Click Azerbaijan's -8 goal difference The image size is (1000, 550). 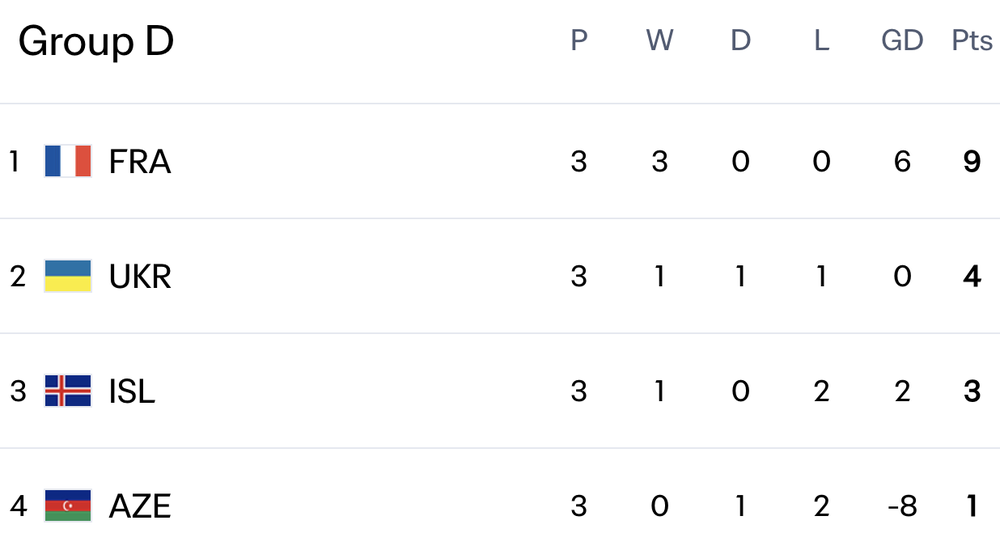pos(902,506)
